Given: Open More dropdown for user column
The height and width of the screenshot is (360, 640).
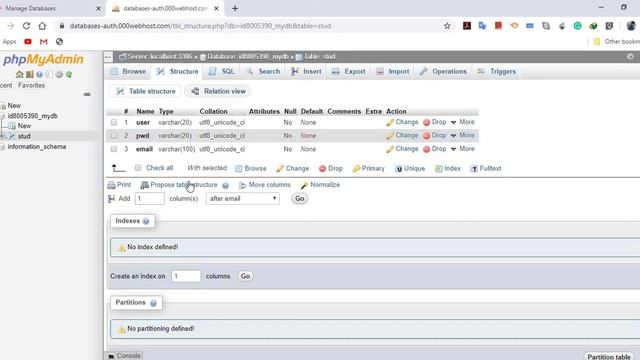Looking at the screenshot, I should 462,122.
